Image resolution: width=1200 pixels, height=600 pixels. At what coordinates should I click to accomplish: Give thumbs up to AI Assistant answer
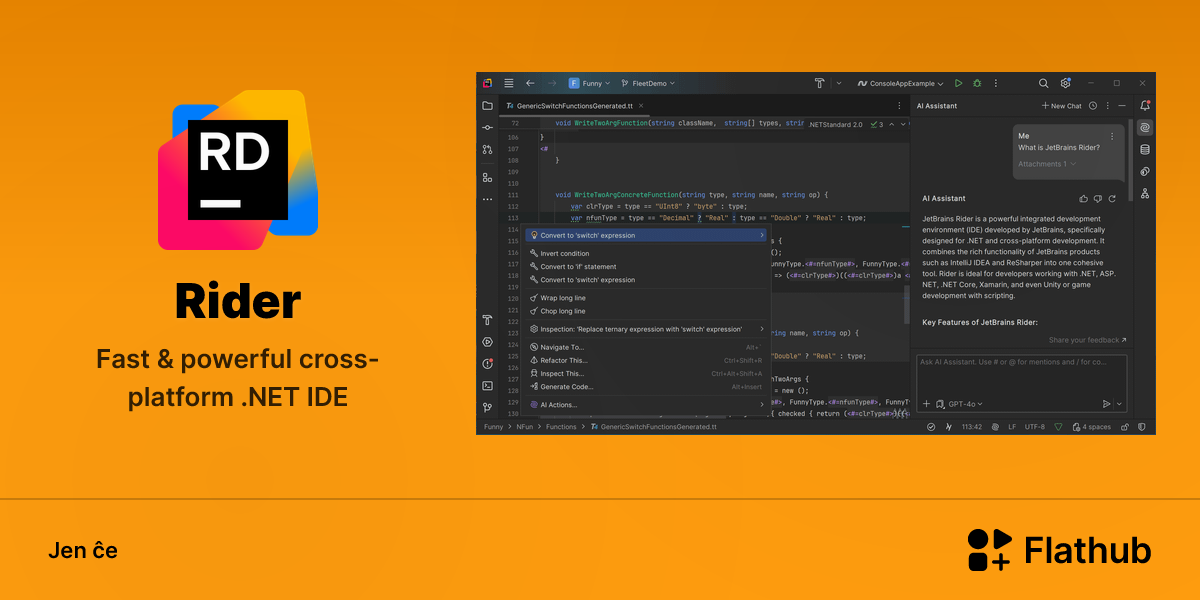click(x=1084, y=198)
